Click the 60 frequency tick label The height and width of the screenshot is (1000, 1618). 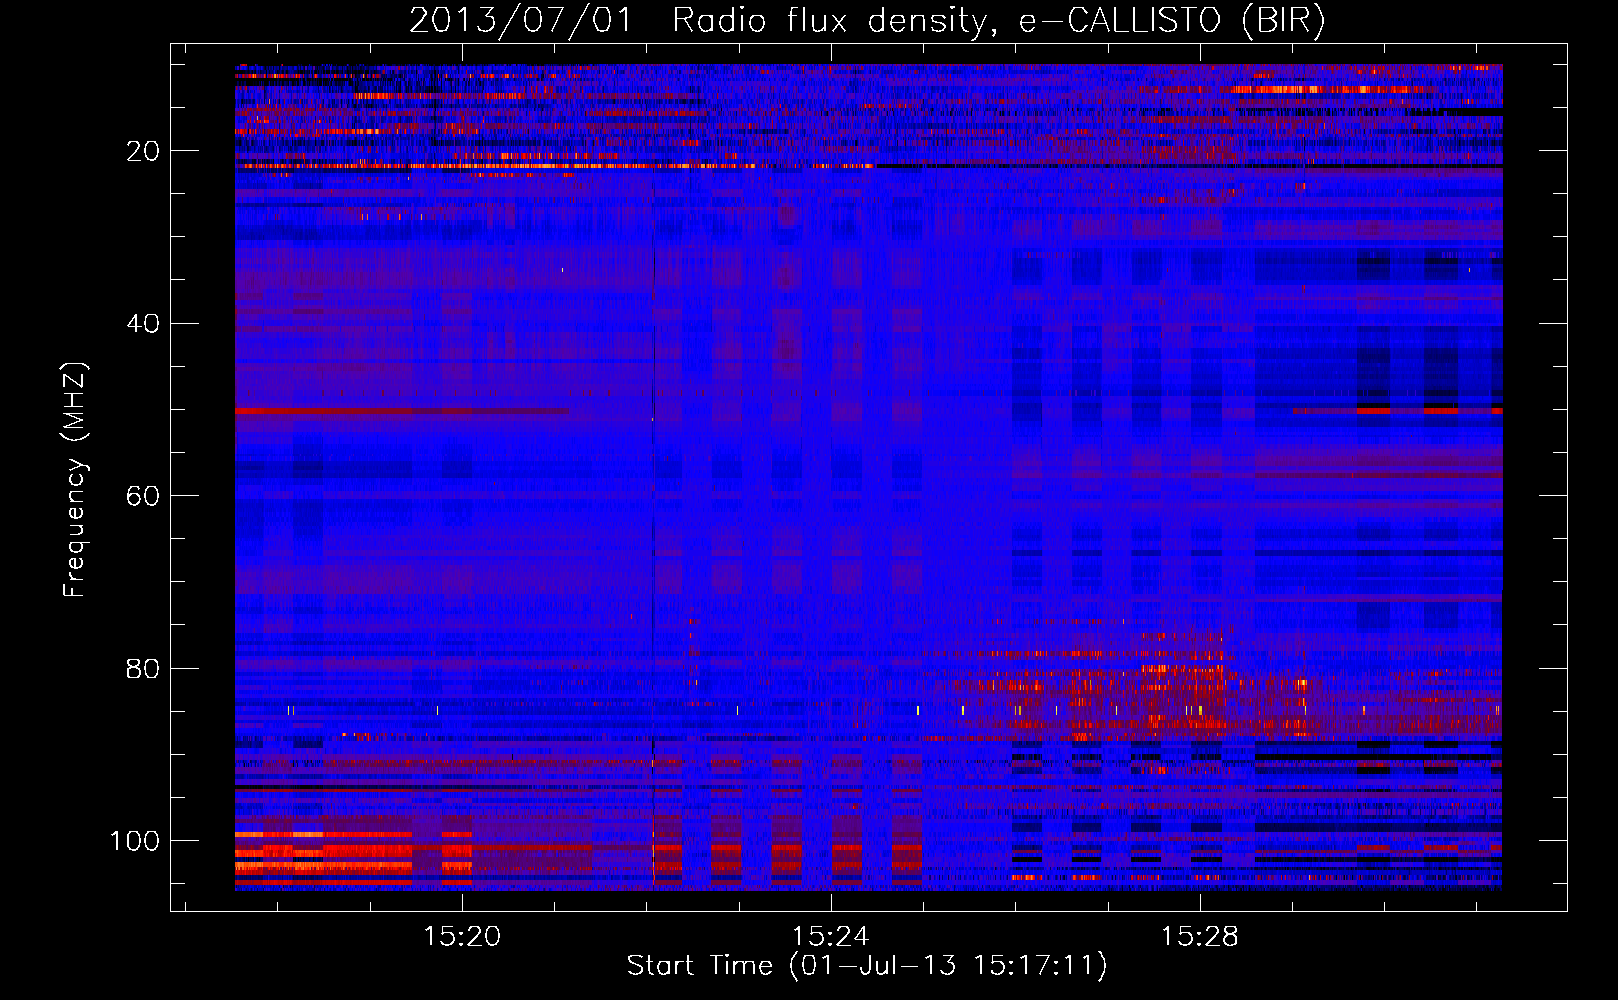(143, 496)
